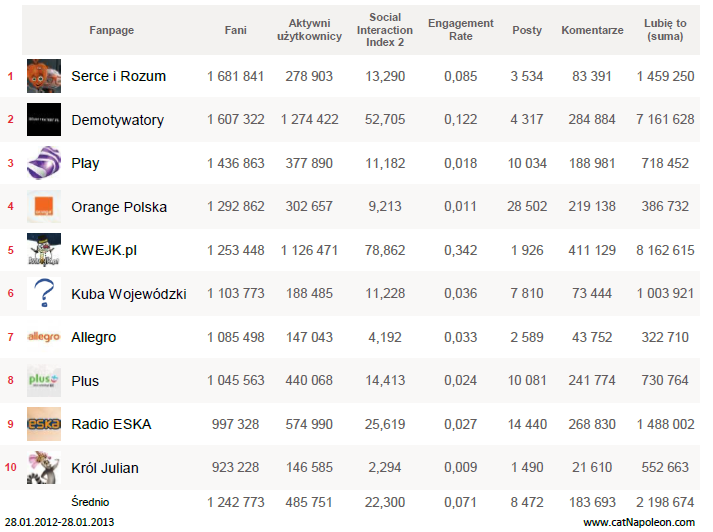
Task: Click the Demotywatory fanpage logo
Action: [x=44, y=119]
